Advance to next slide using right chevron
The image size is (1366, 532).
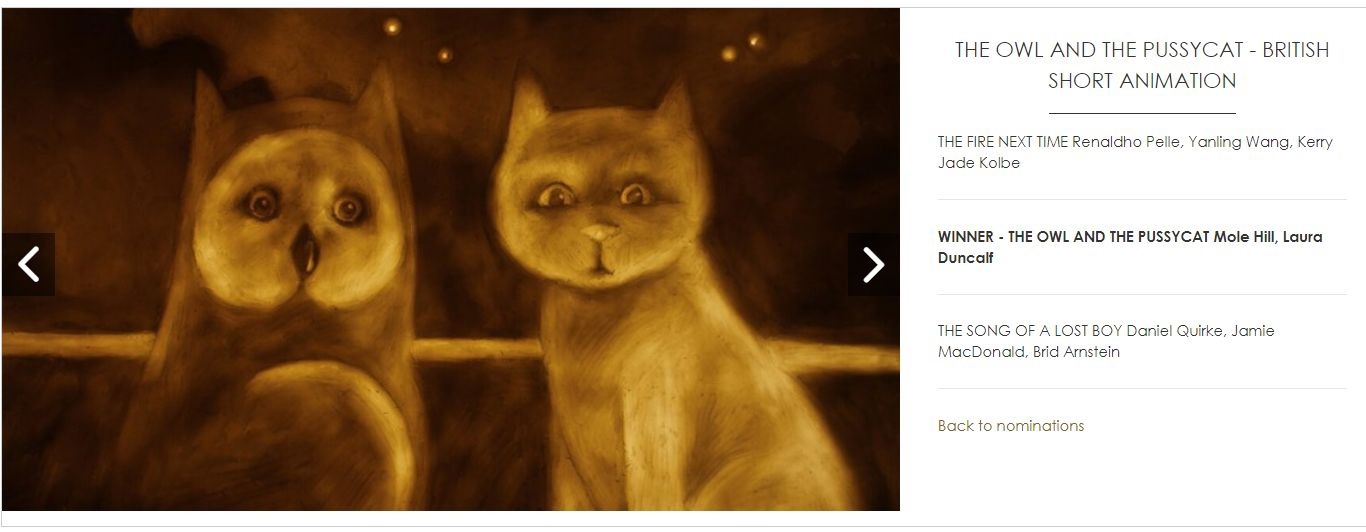tap(873, 264)
